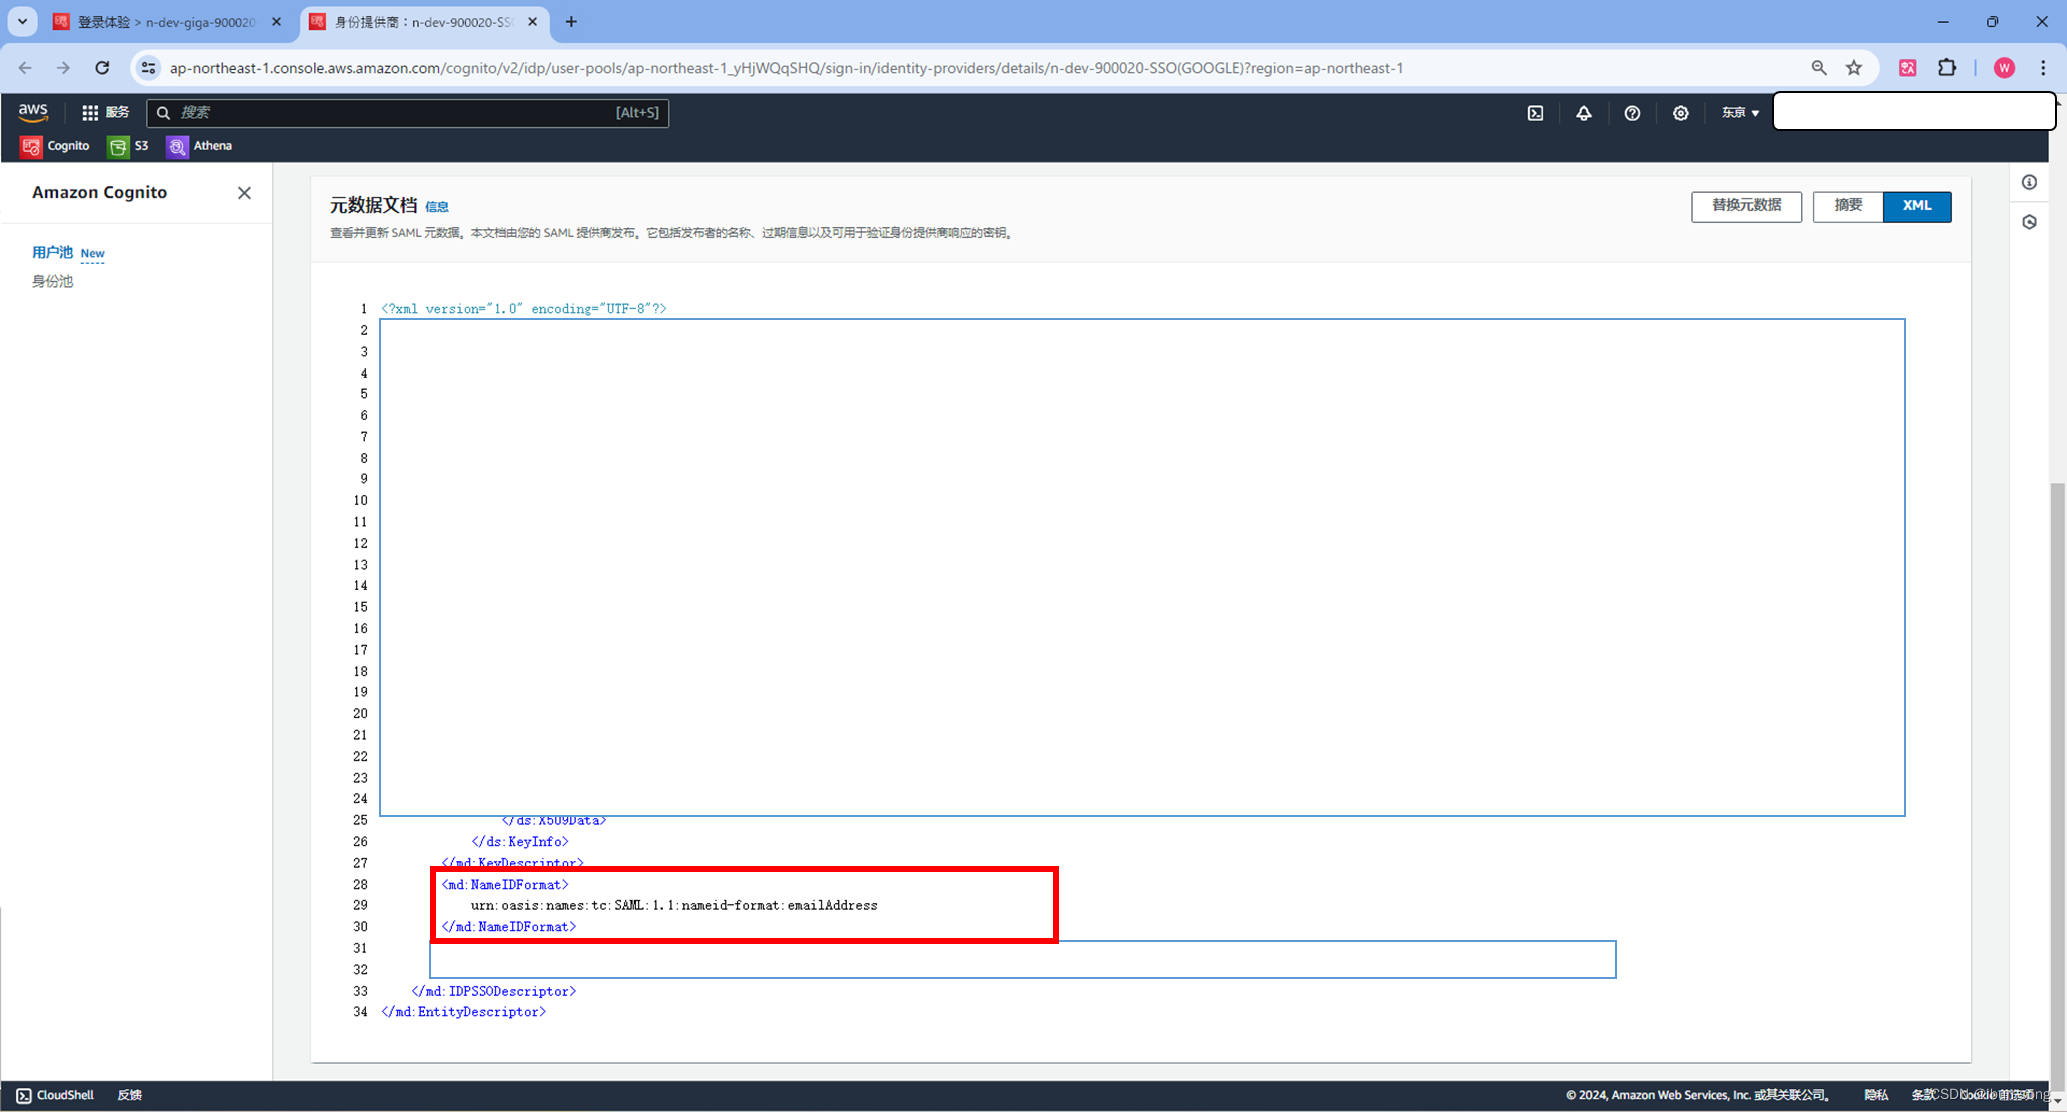The width and height of the screenshot is (2067, 1112).
Task: Open the Cognito favorite shortcut
Action: point(56,146)
